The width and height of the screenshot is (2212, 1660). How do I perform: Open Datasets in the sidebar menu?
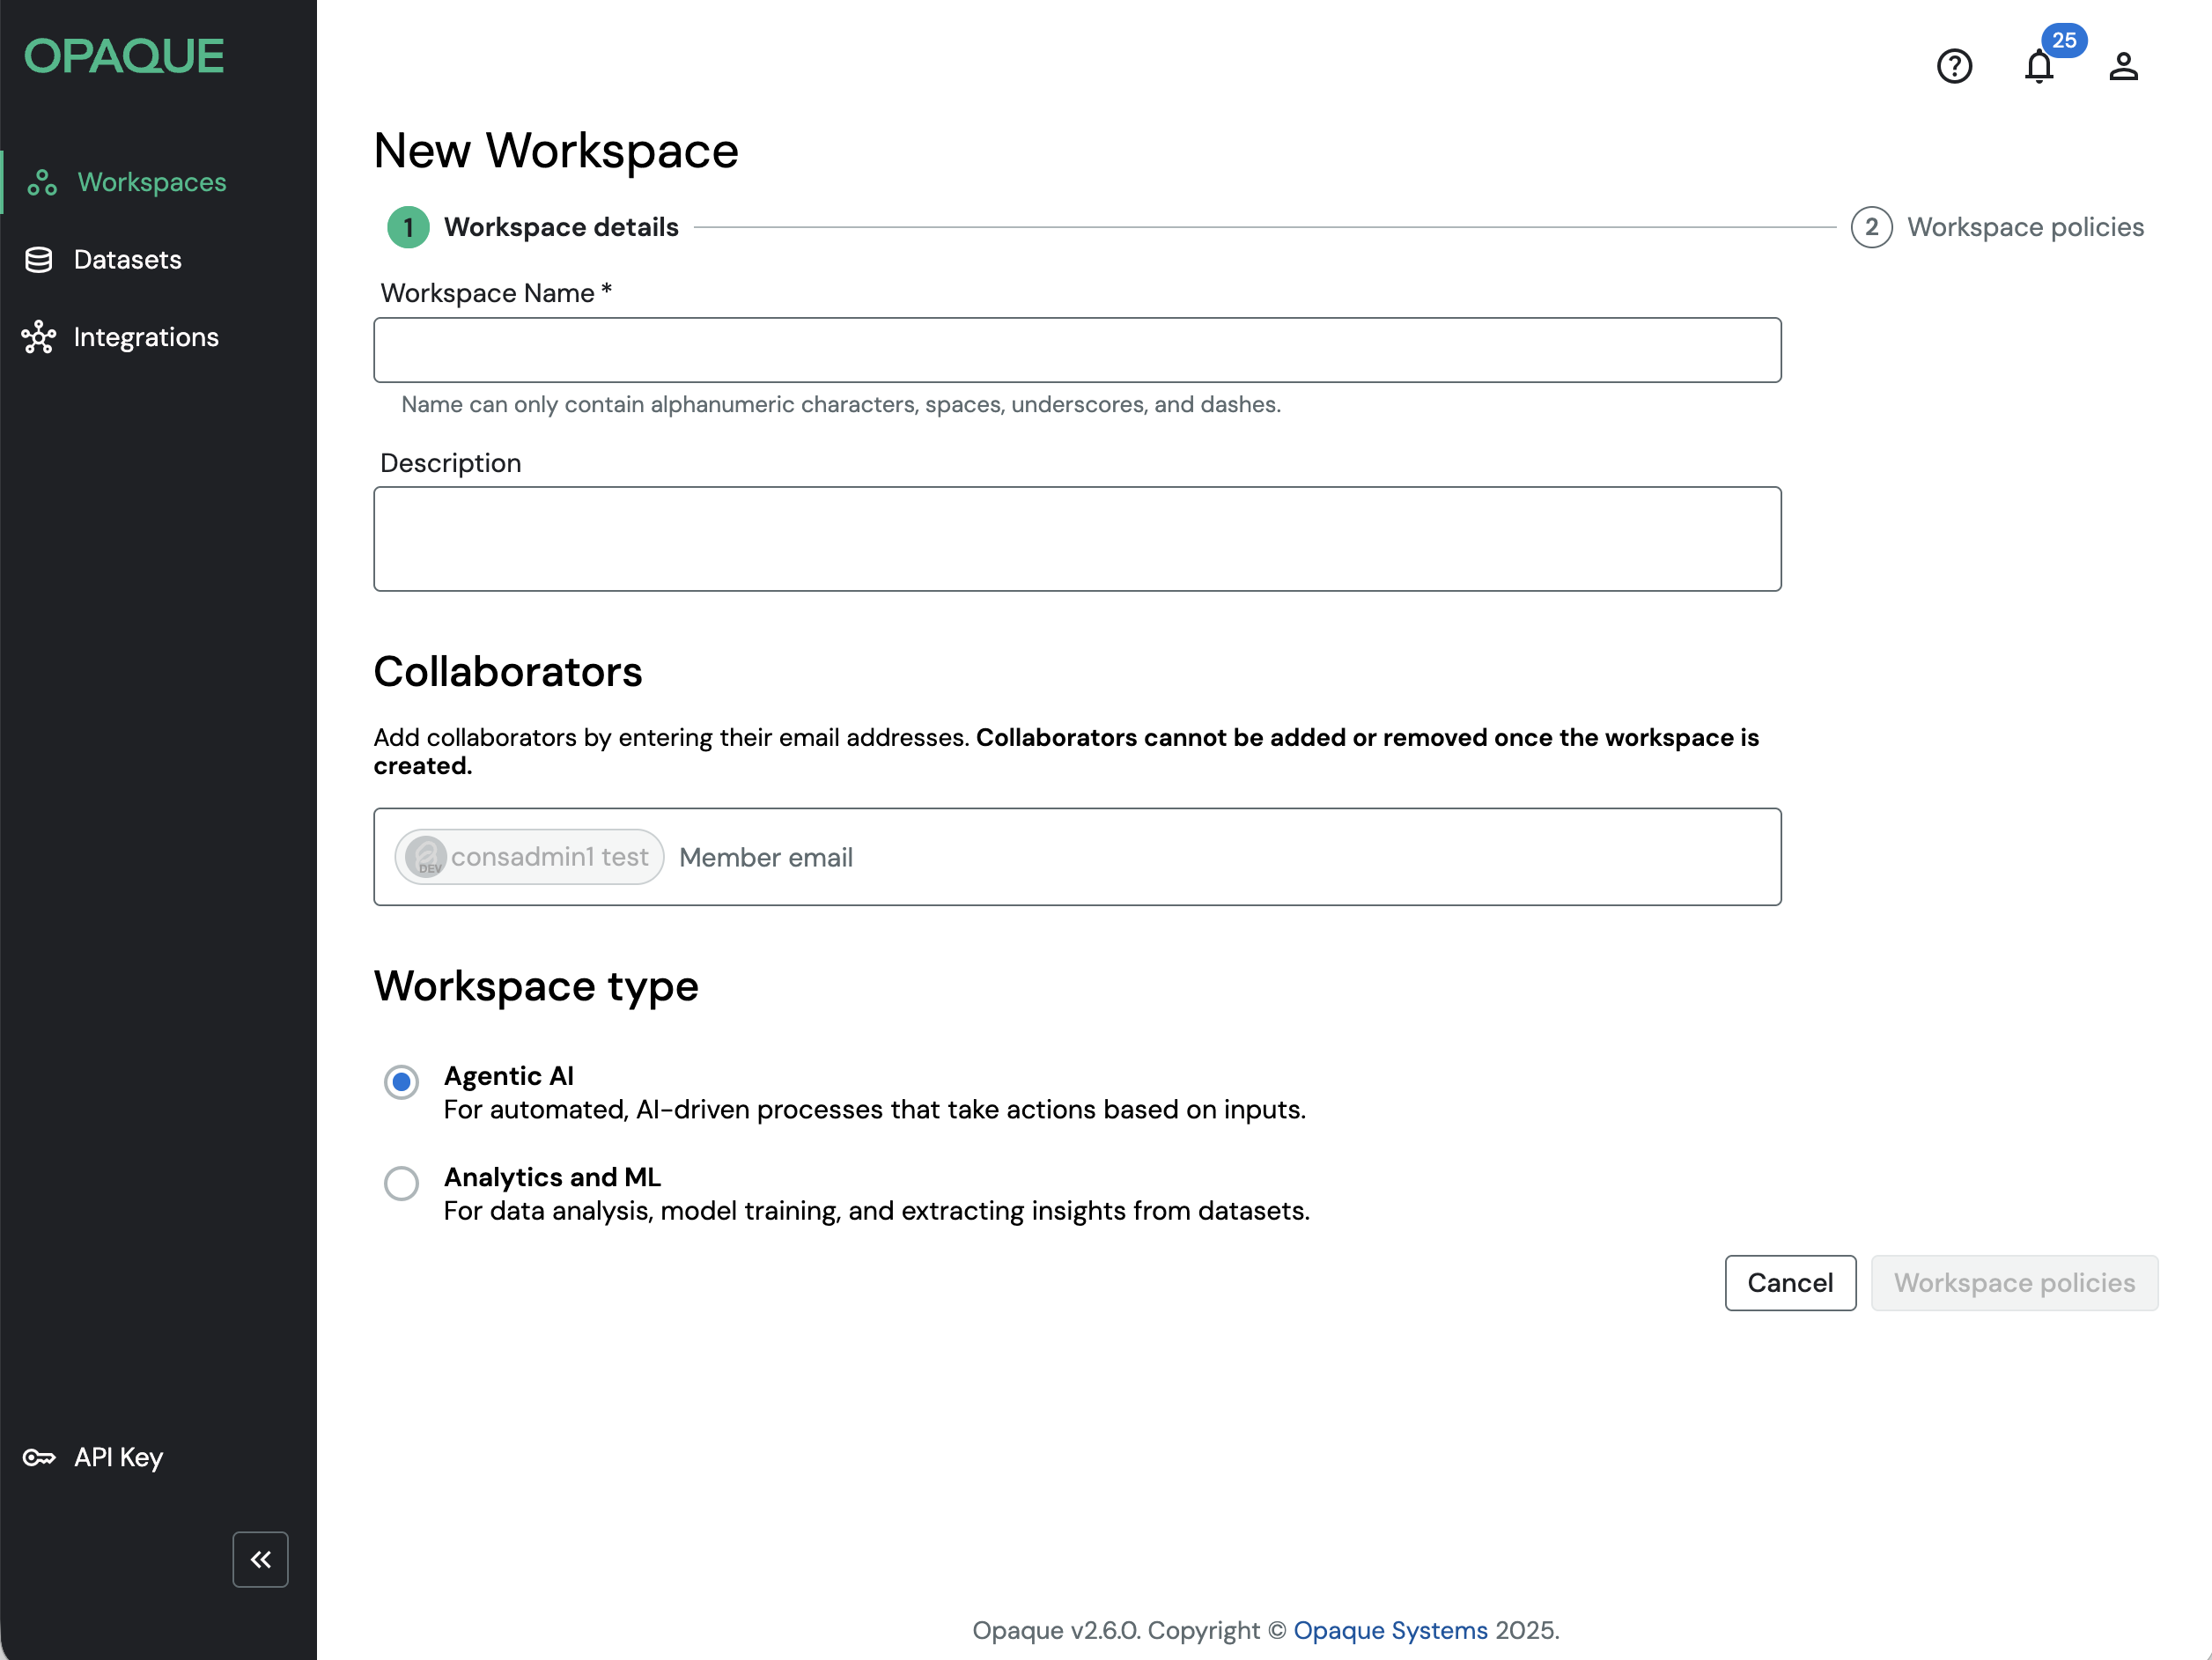[127, 260]
